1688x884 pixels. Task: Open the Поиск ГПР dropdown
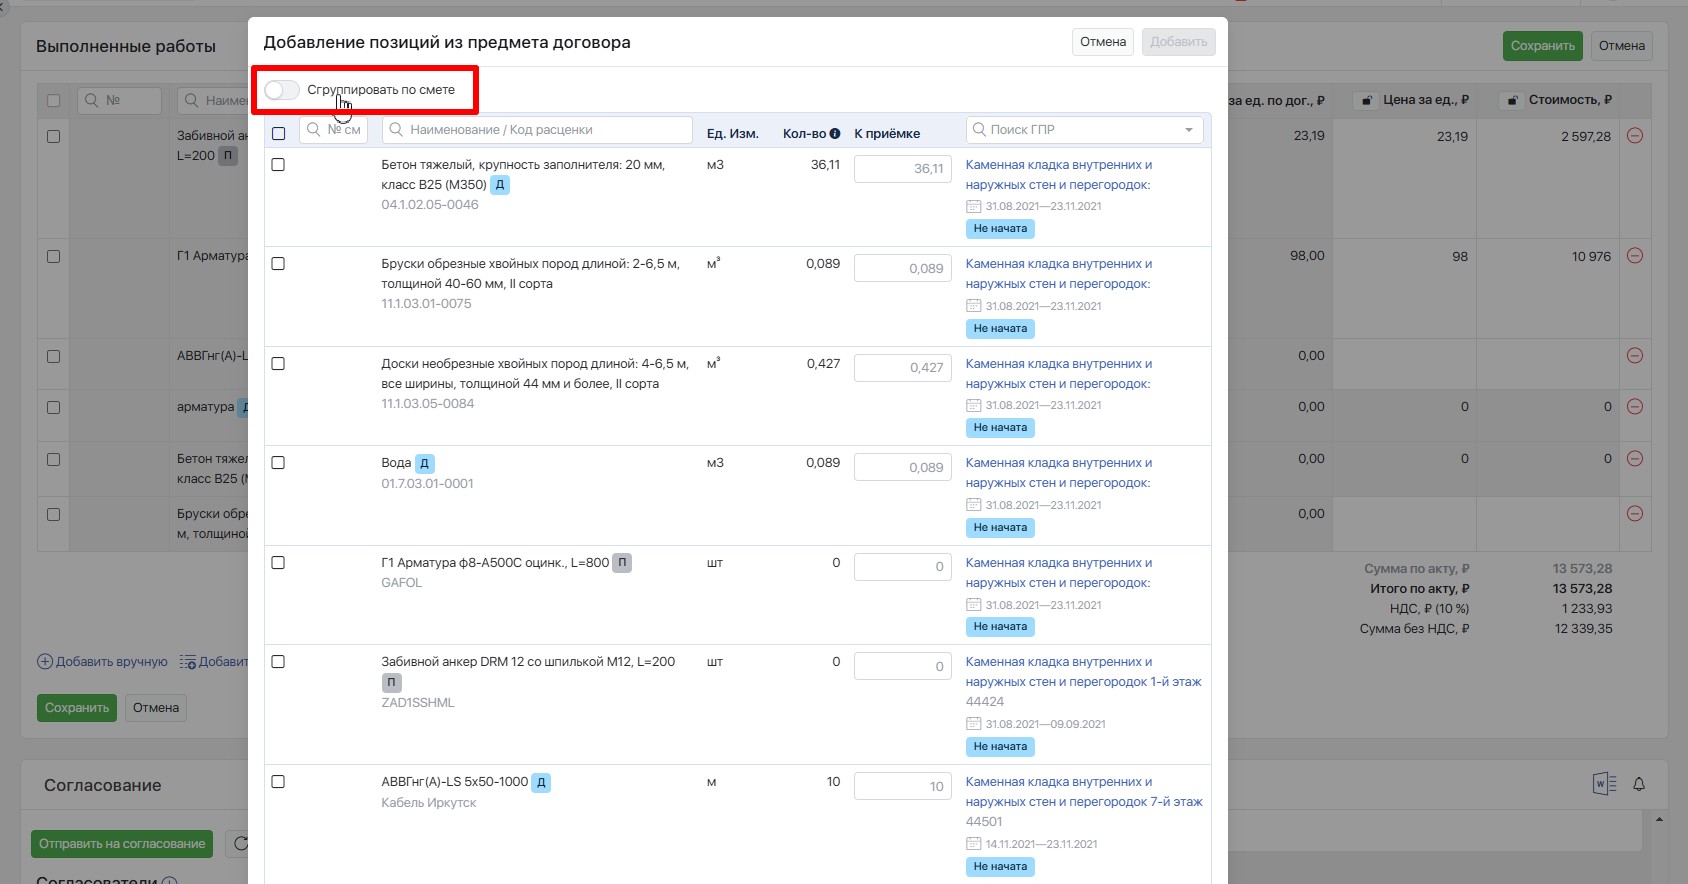tap(1084, 130)
